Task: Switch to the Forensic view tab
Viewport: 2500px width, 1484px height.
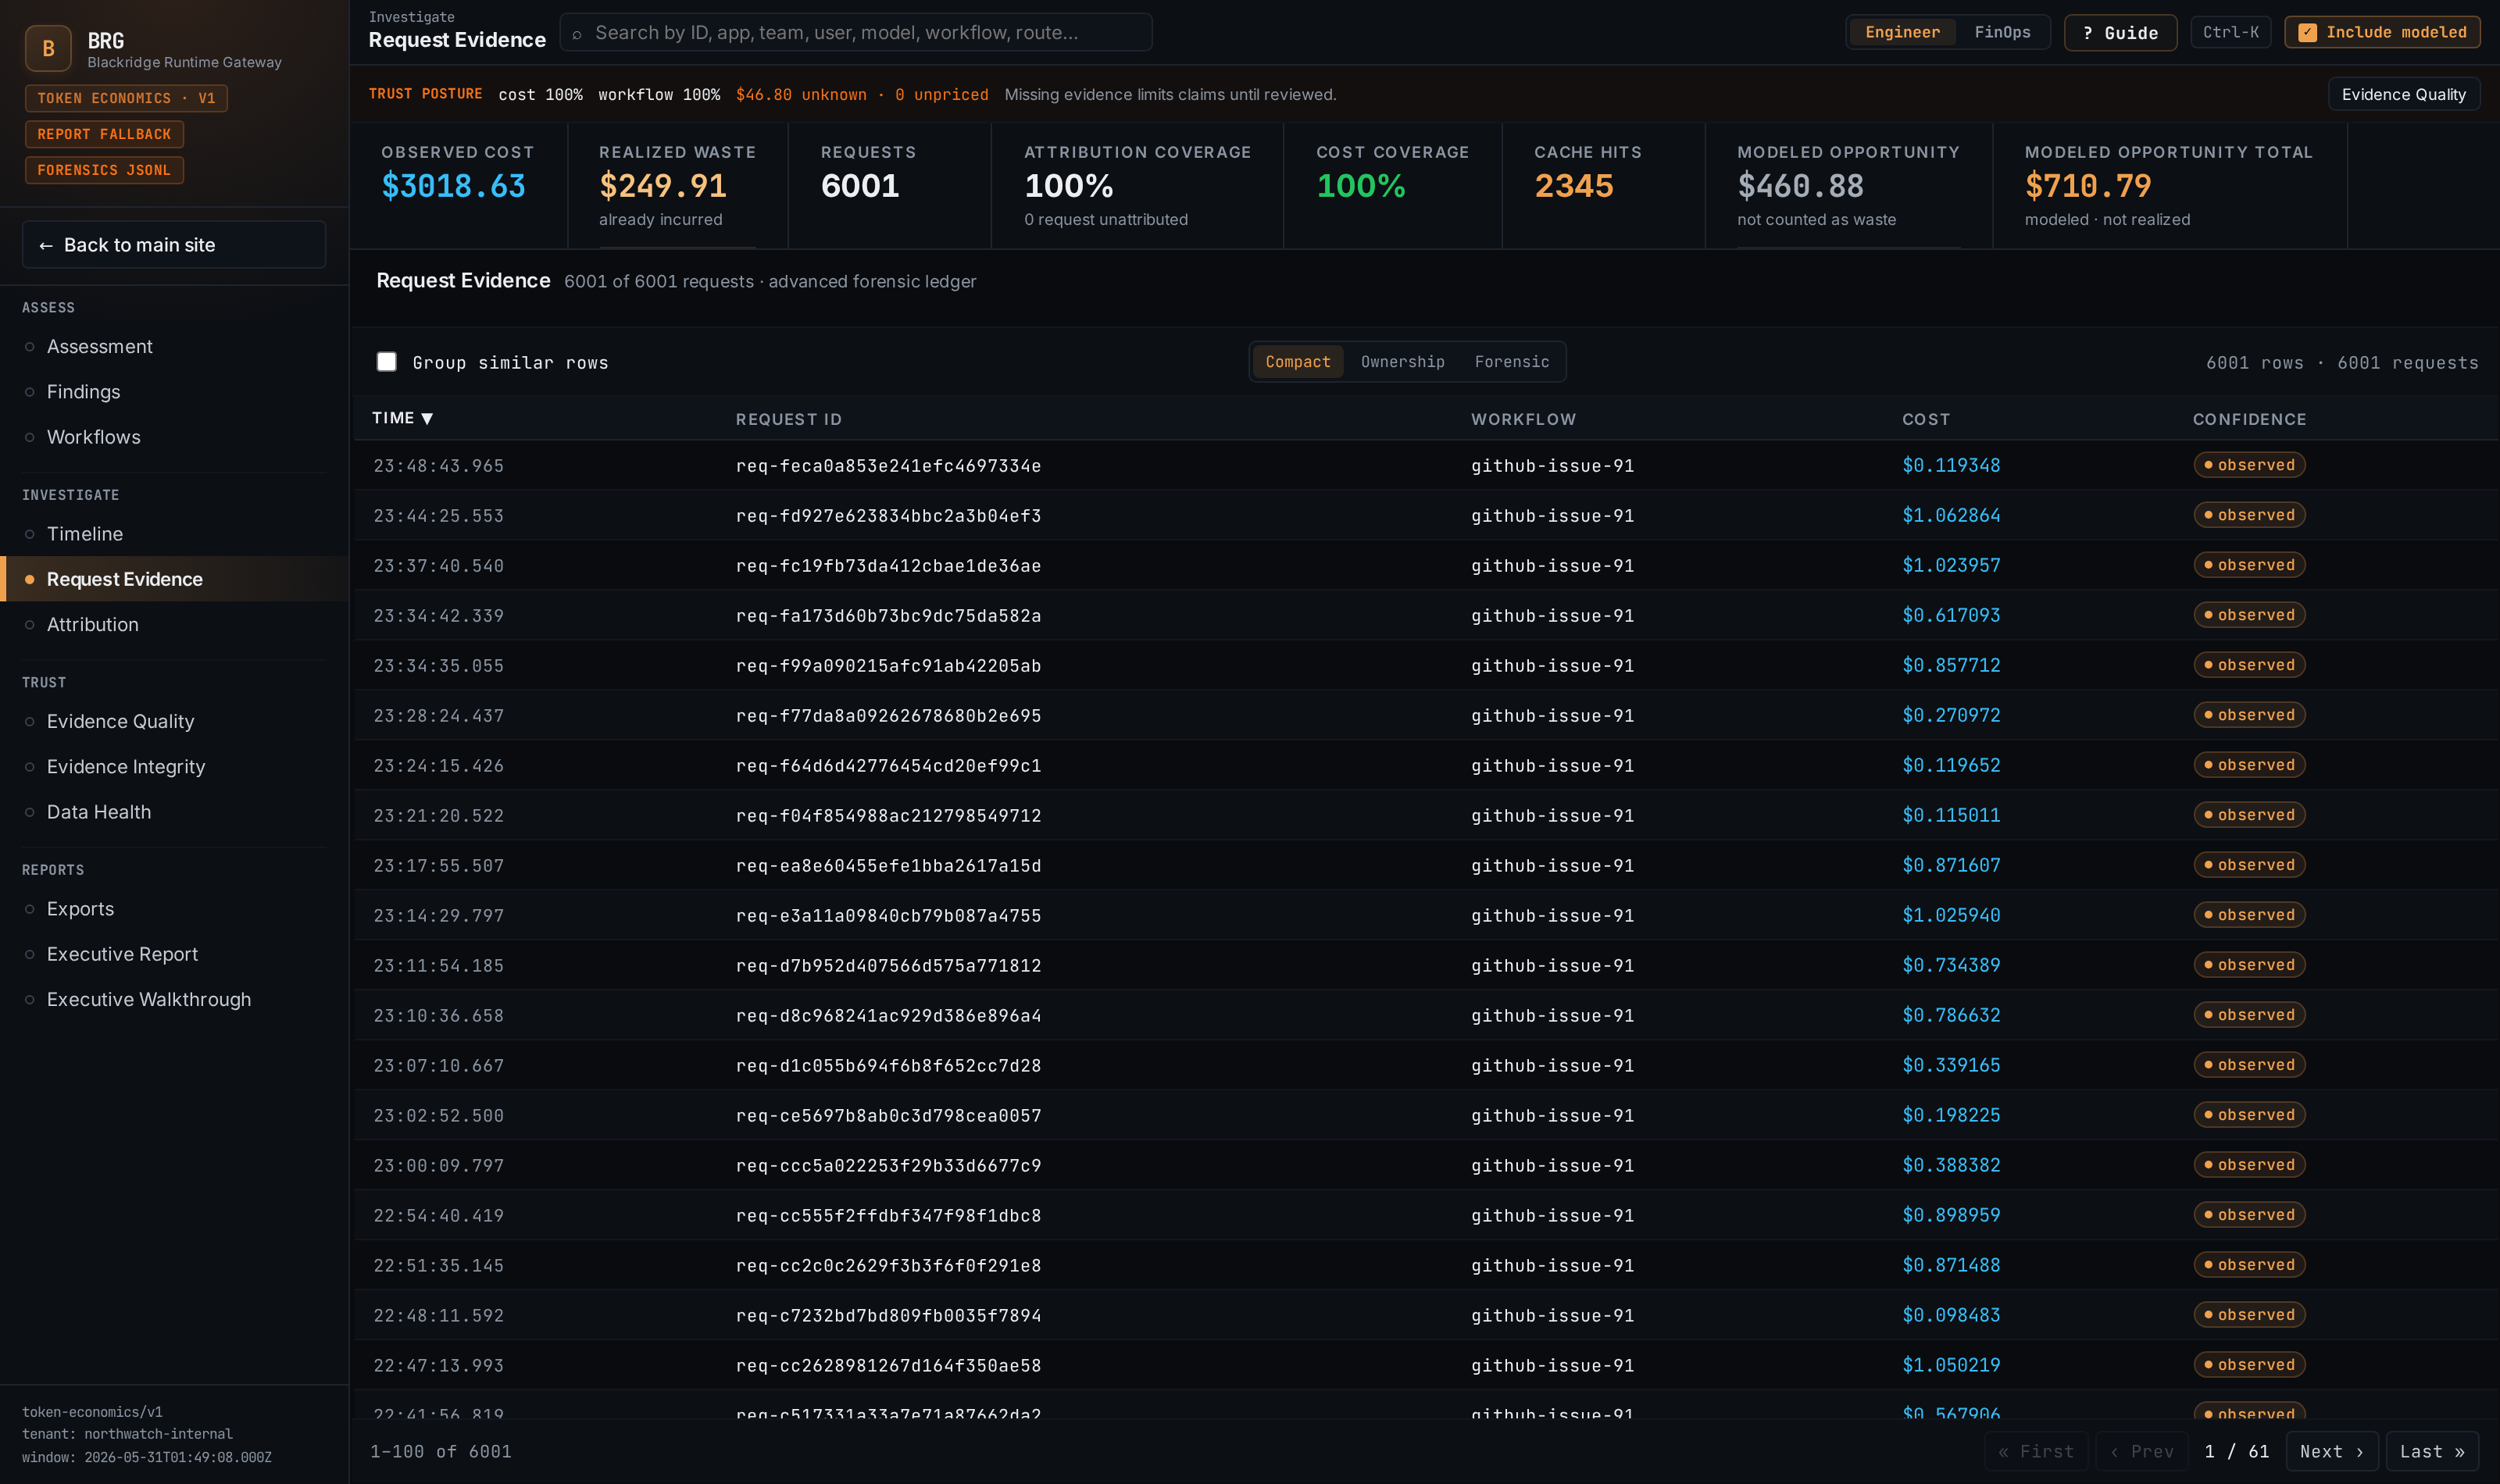Action: click(1511, 362)
